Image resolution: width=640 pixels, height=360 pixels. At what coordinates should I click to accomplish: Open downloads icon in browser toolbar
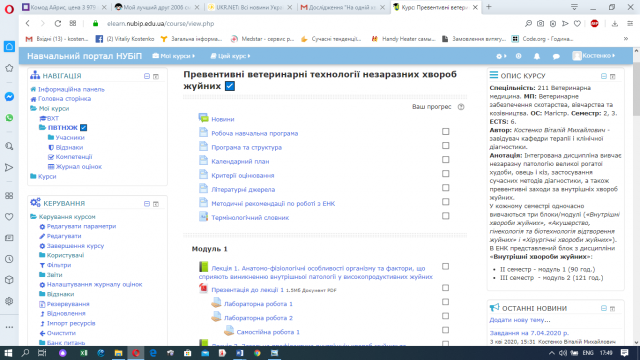coord(615,24)
